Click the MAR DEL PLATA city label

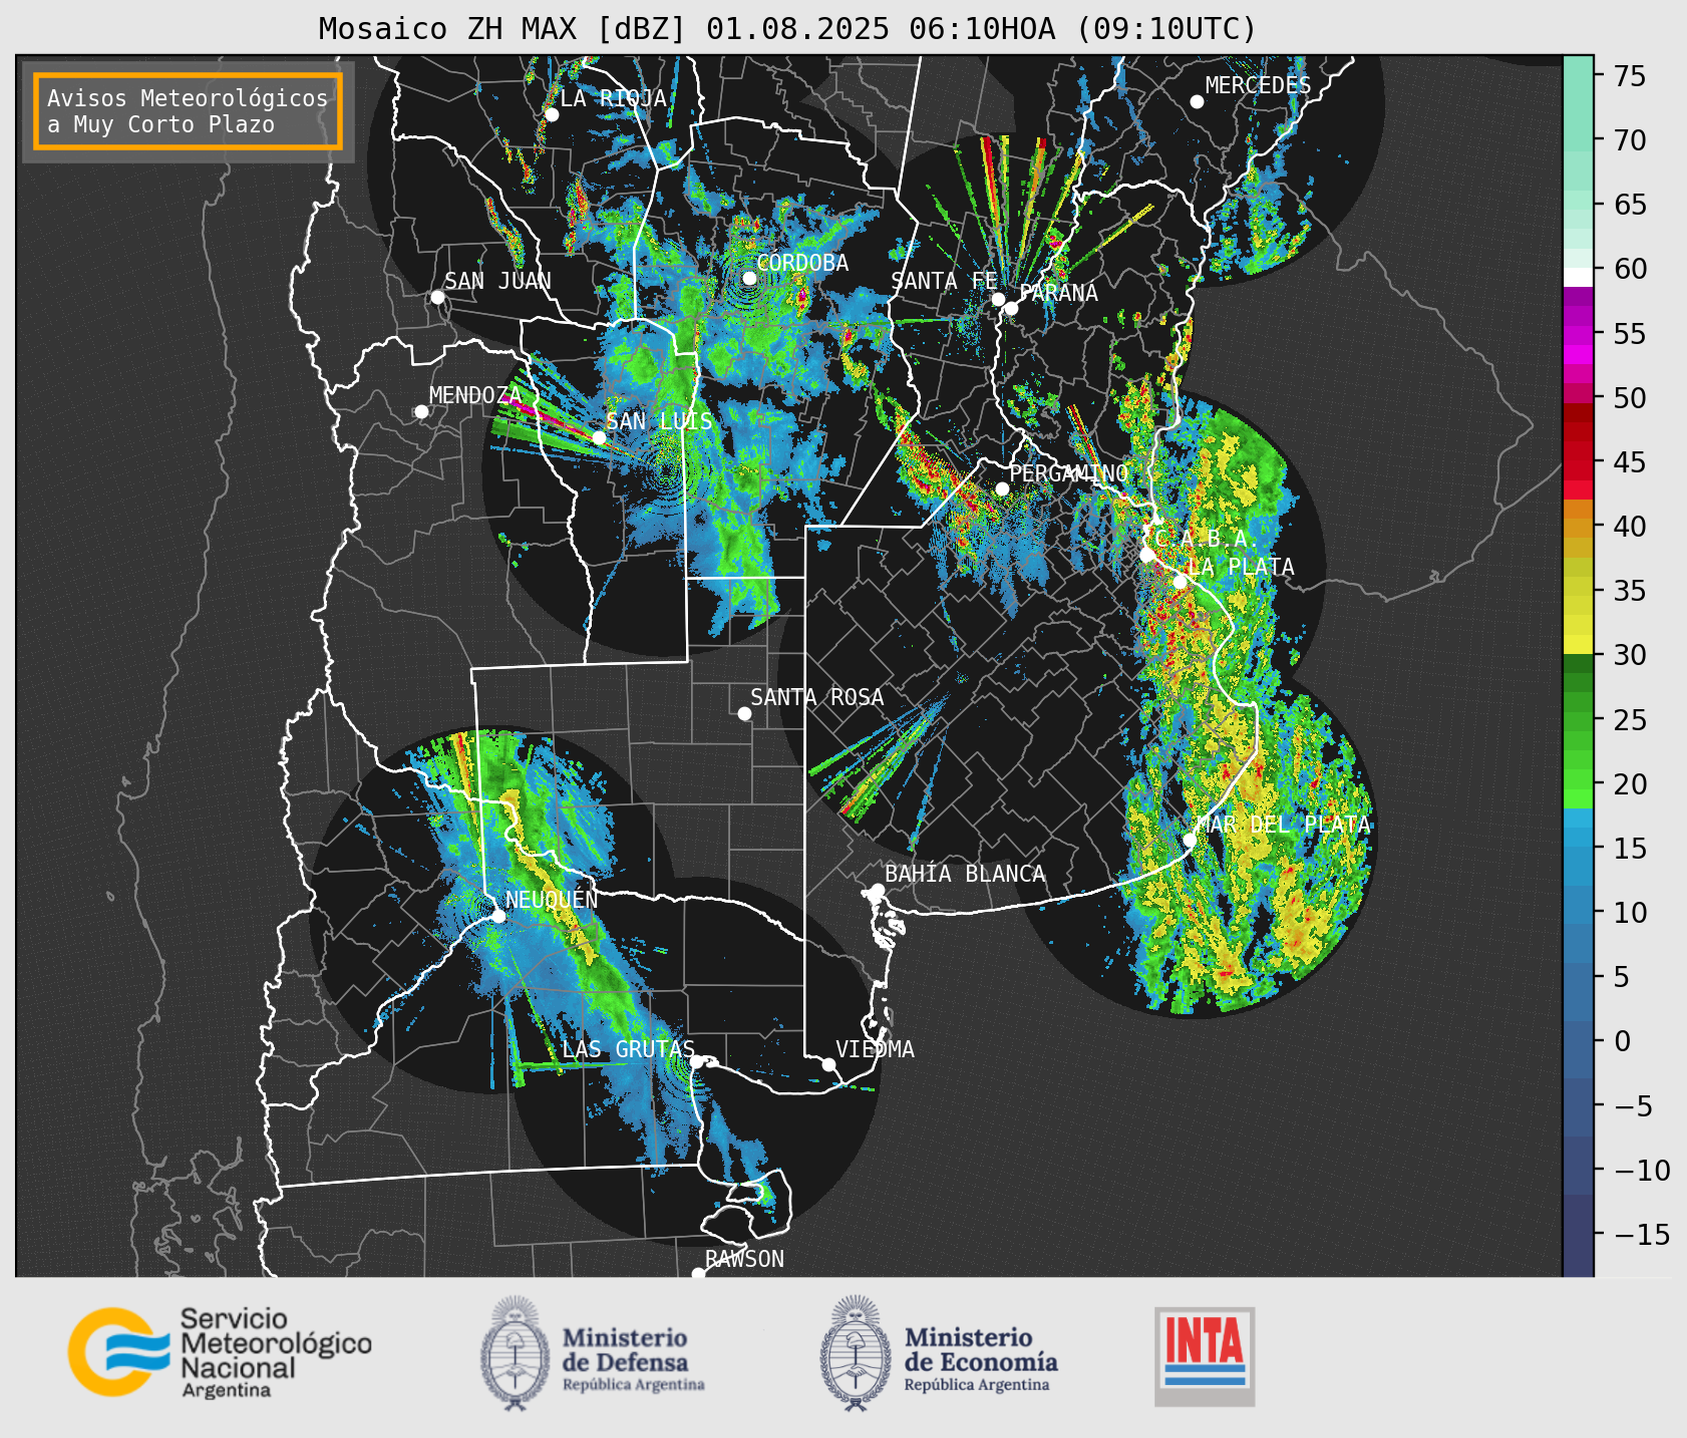pyautogui.click(x=1283, y=825)
